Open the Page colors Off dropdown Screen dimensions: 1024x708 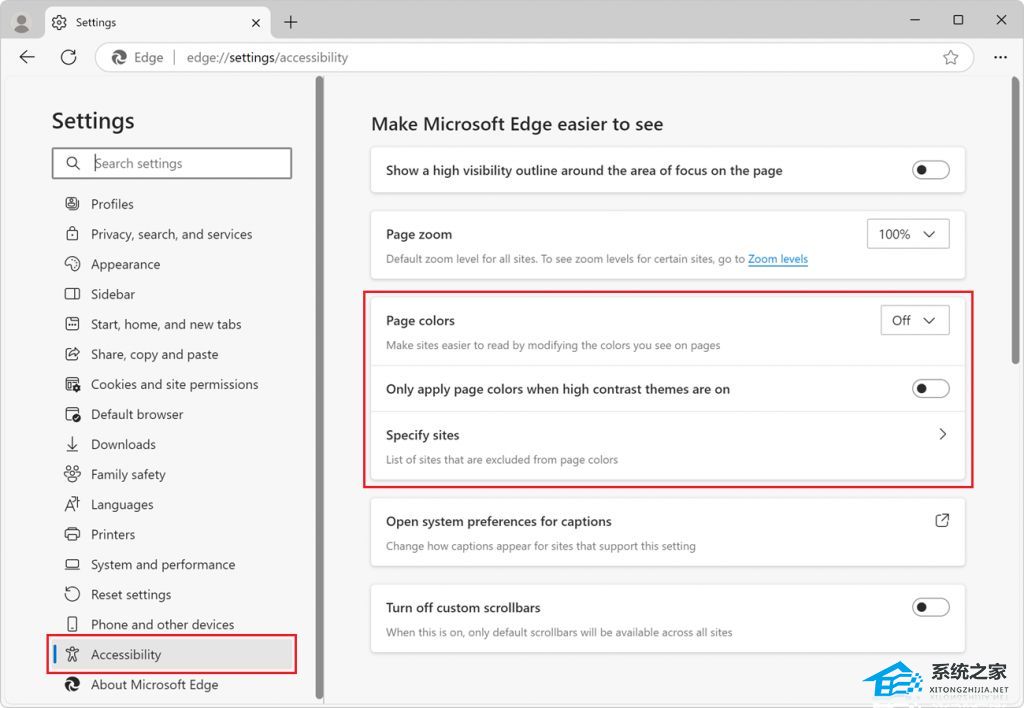(915, 320)
